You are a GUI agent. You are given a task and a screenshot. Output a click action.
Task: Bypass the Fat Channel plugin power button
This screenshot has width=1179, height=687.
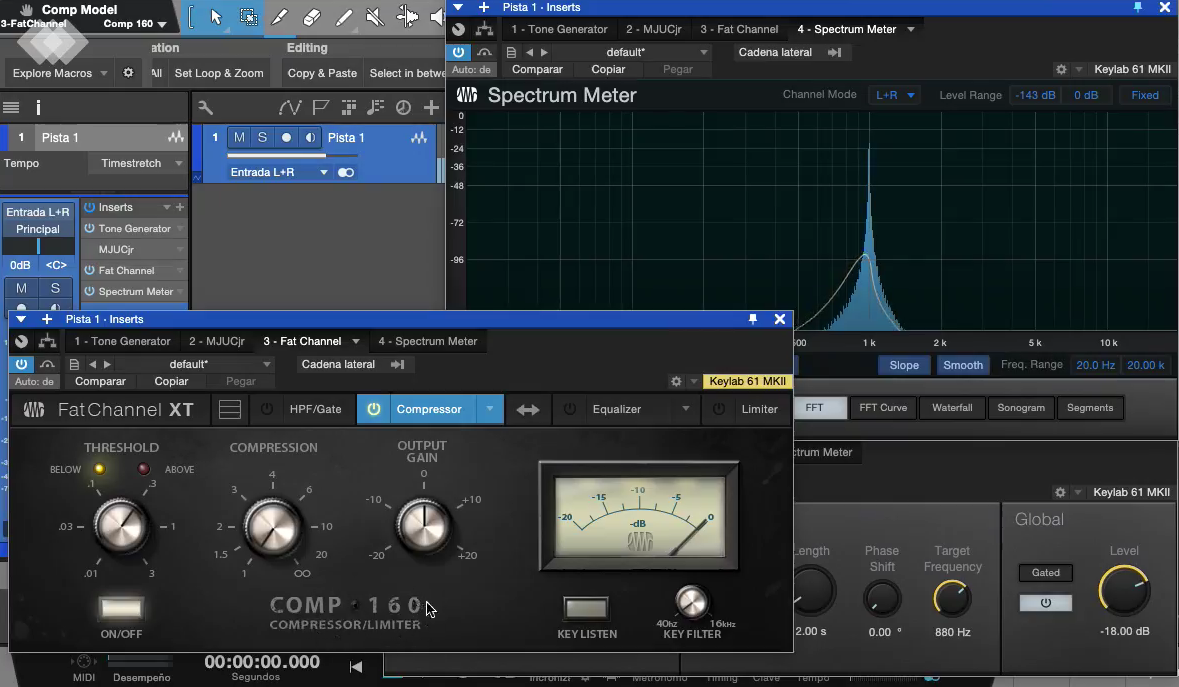pos(21,365)
